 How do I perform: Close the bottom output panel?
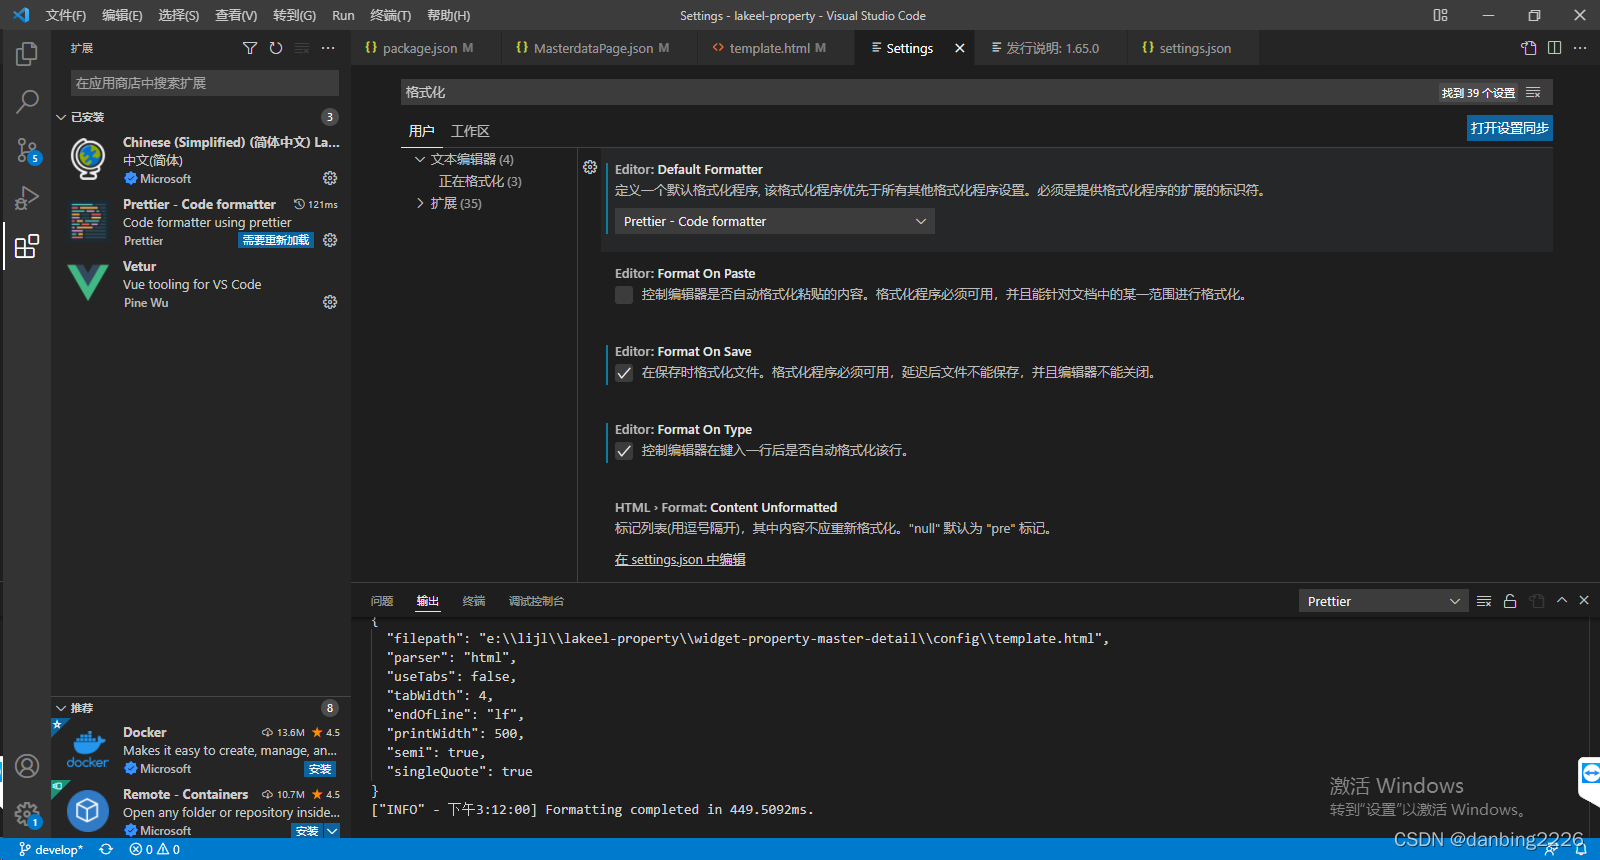click(x=1584, y=600)
